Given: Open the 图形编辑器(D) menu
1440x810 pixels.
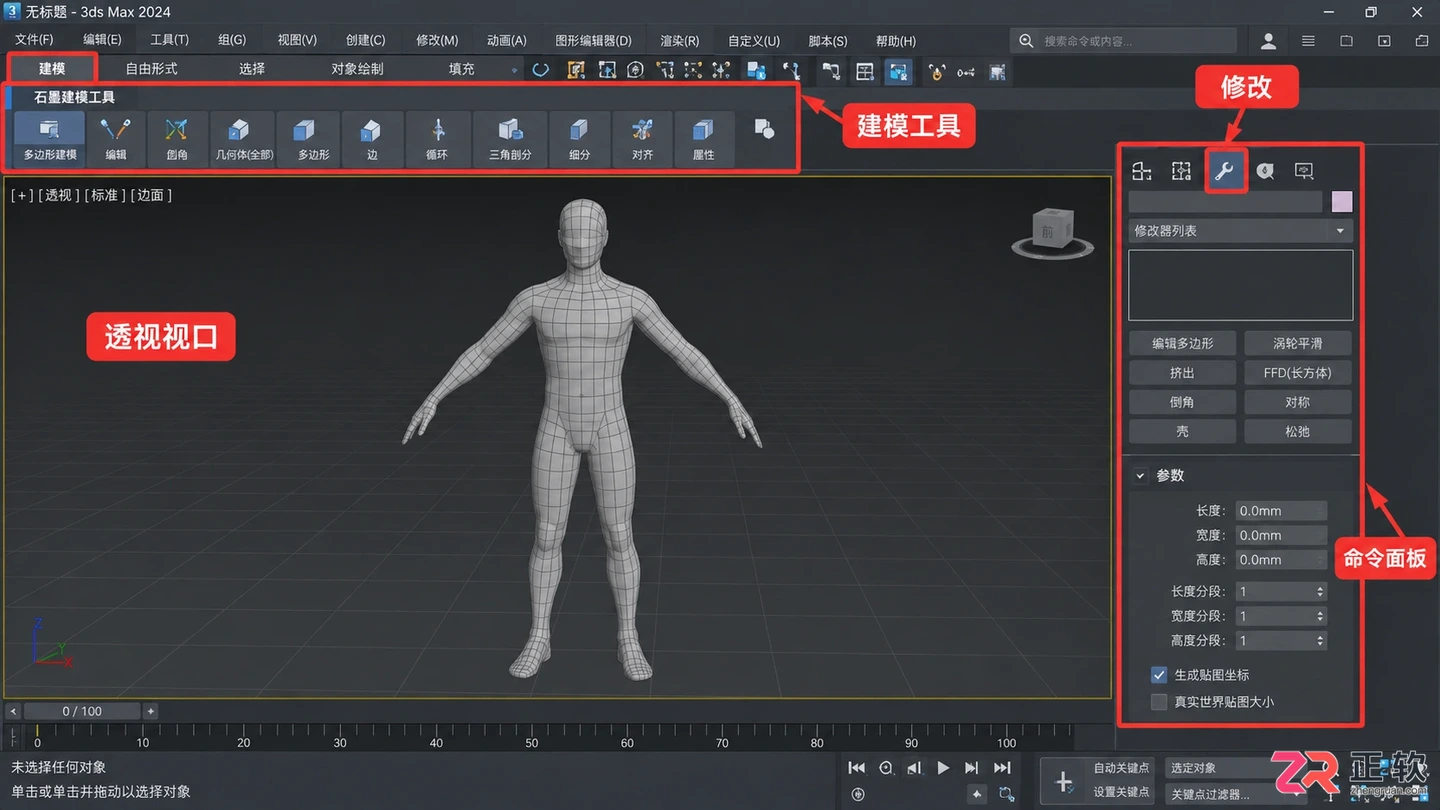Looking at the screenshot, I should pyautogui.click(x=593, y=40).
